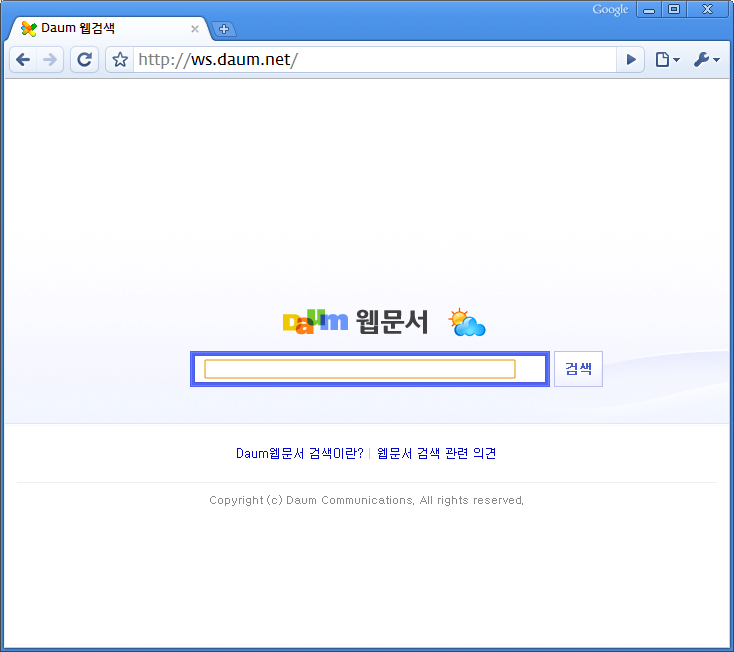
Task: Bookmark this page with the star icon
Action: (x=120, y=59)
